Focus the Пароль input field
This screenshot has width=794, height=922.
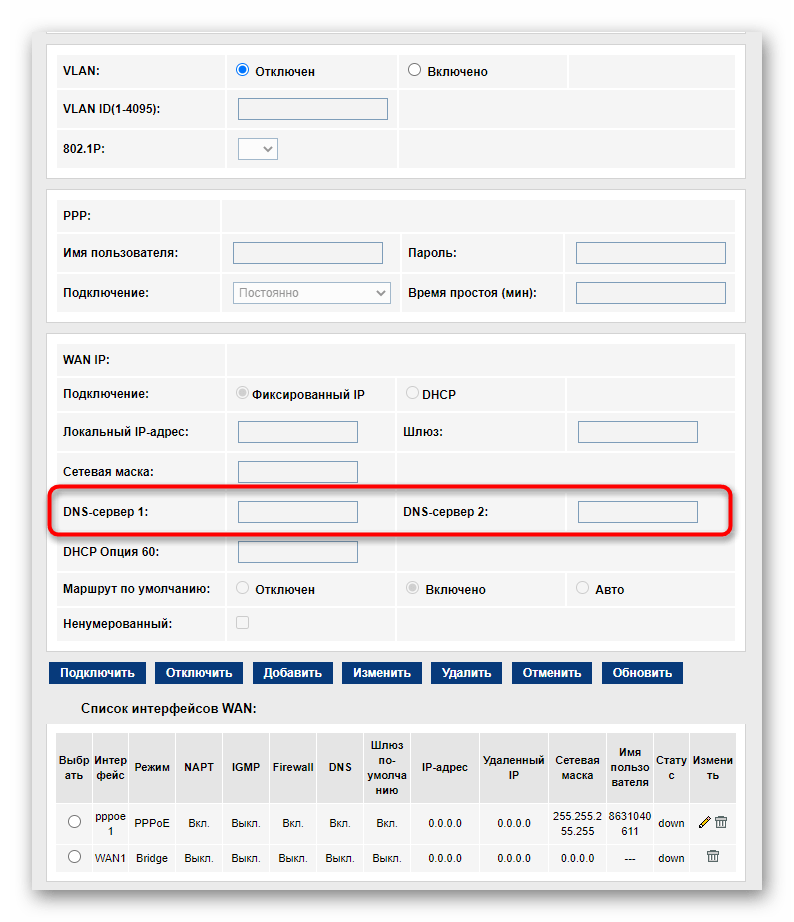pyautogui.click(x=650, y=253)
